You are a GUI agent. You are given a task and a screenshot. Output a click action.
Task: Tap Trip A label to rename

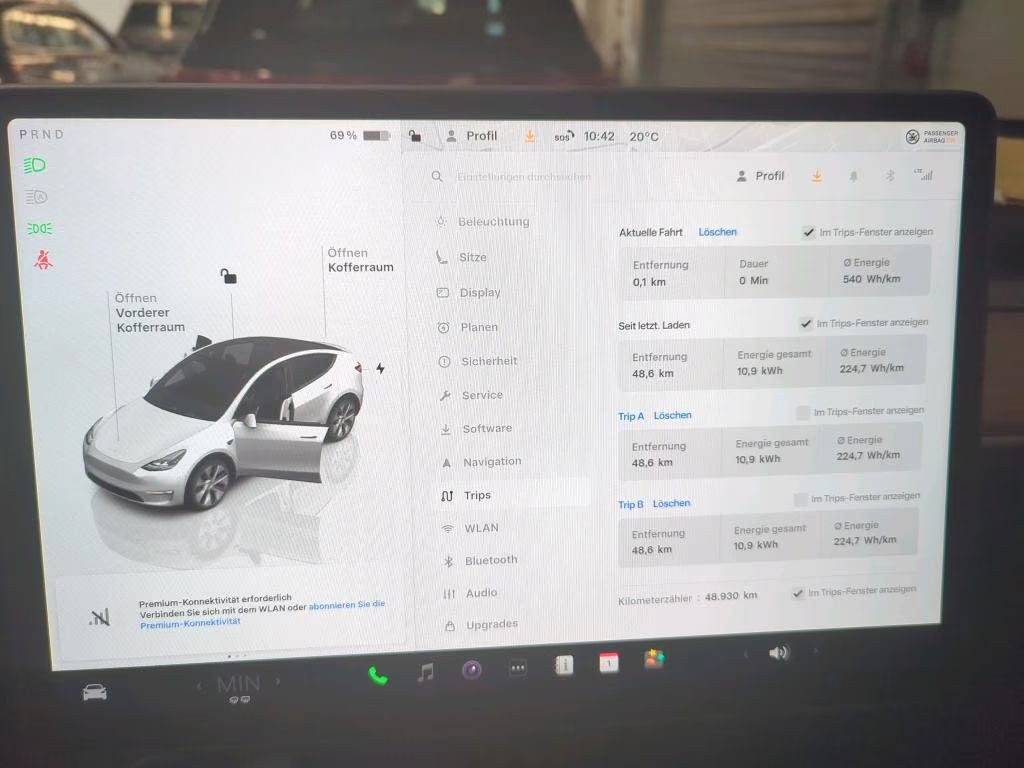coord(631,417)
